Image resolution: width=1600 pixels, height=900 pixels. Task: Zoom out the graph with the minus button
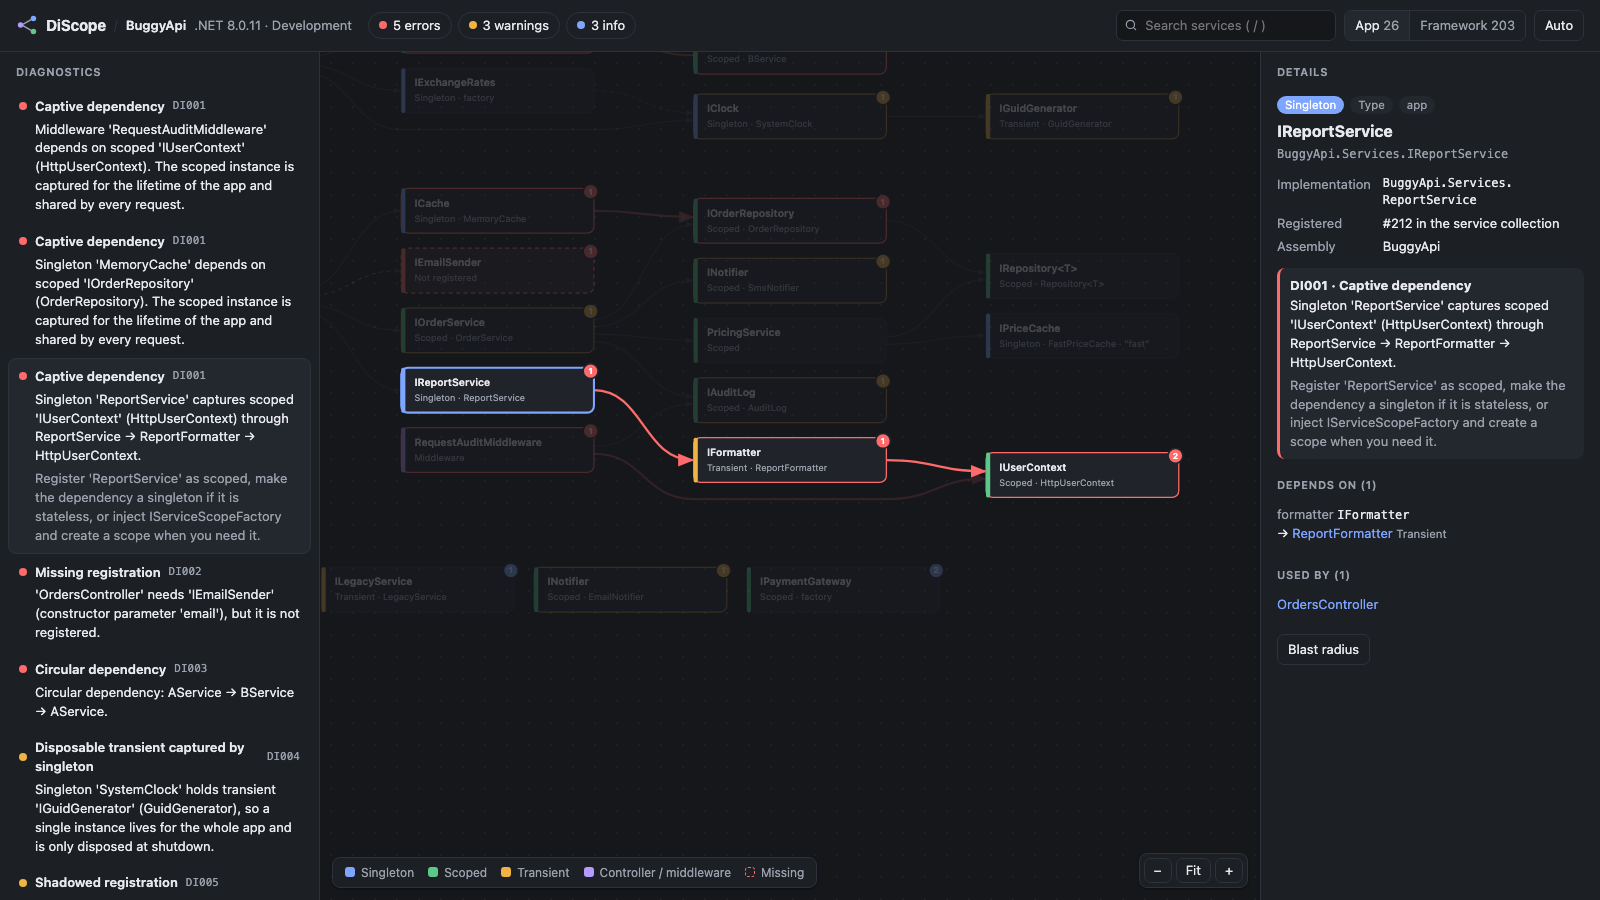pyautogui.click(x=1157, y=871)
